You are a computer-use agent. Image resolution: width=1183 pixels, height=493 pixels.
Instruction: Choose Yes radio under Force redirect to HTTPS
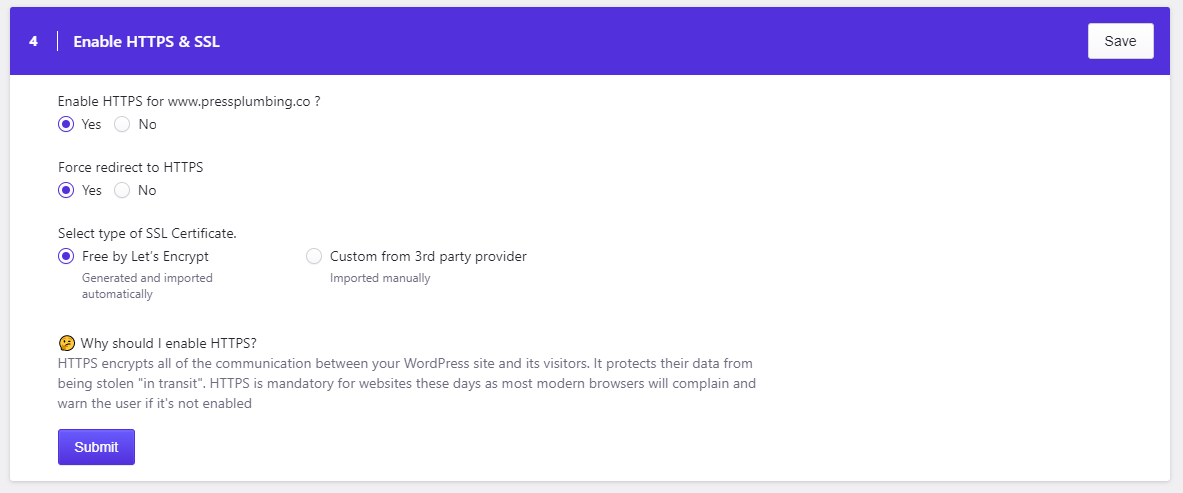click(66, 190)
